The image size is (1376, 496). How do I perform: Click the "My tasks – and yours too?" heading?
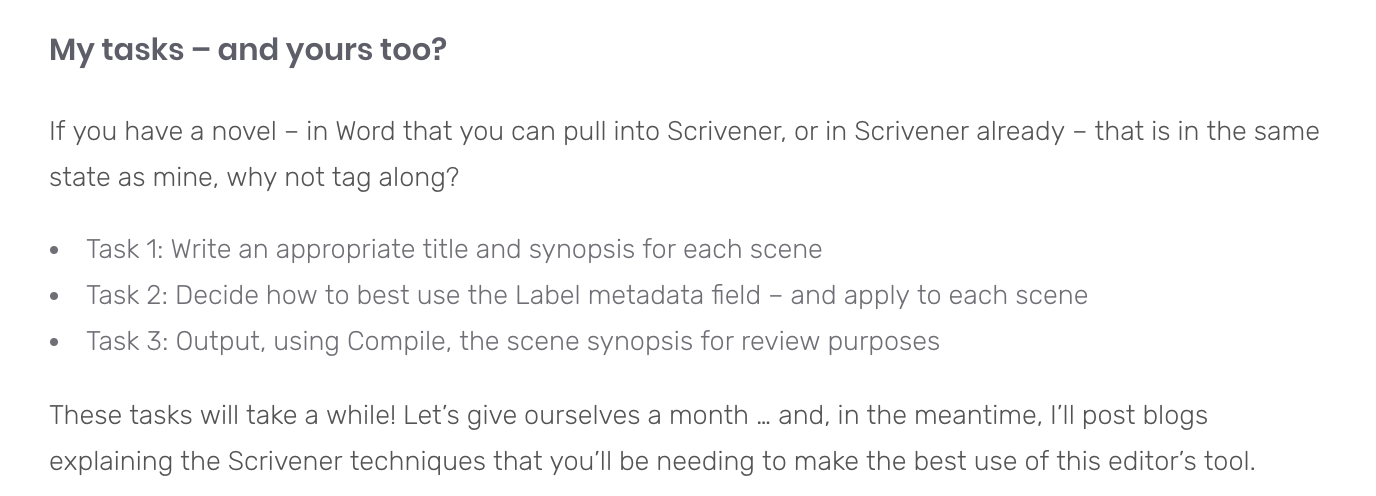[x=248, y=49]
